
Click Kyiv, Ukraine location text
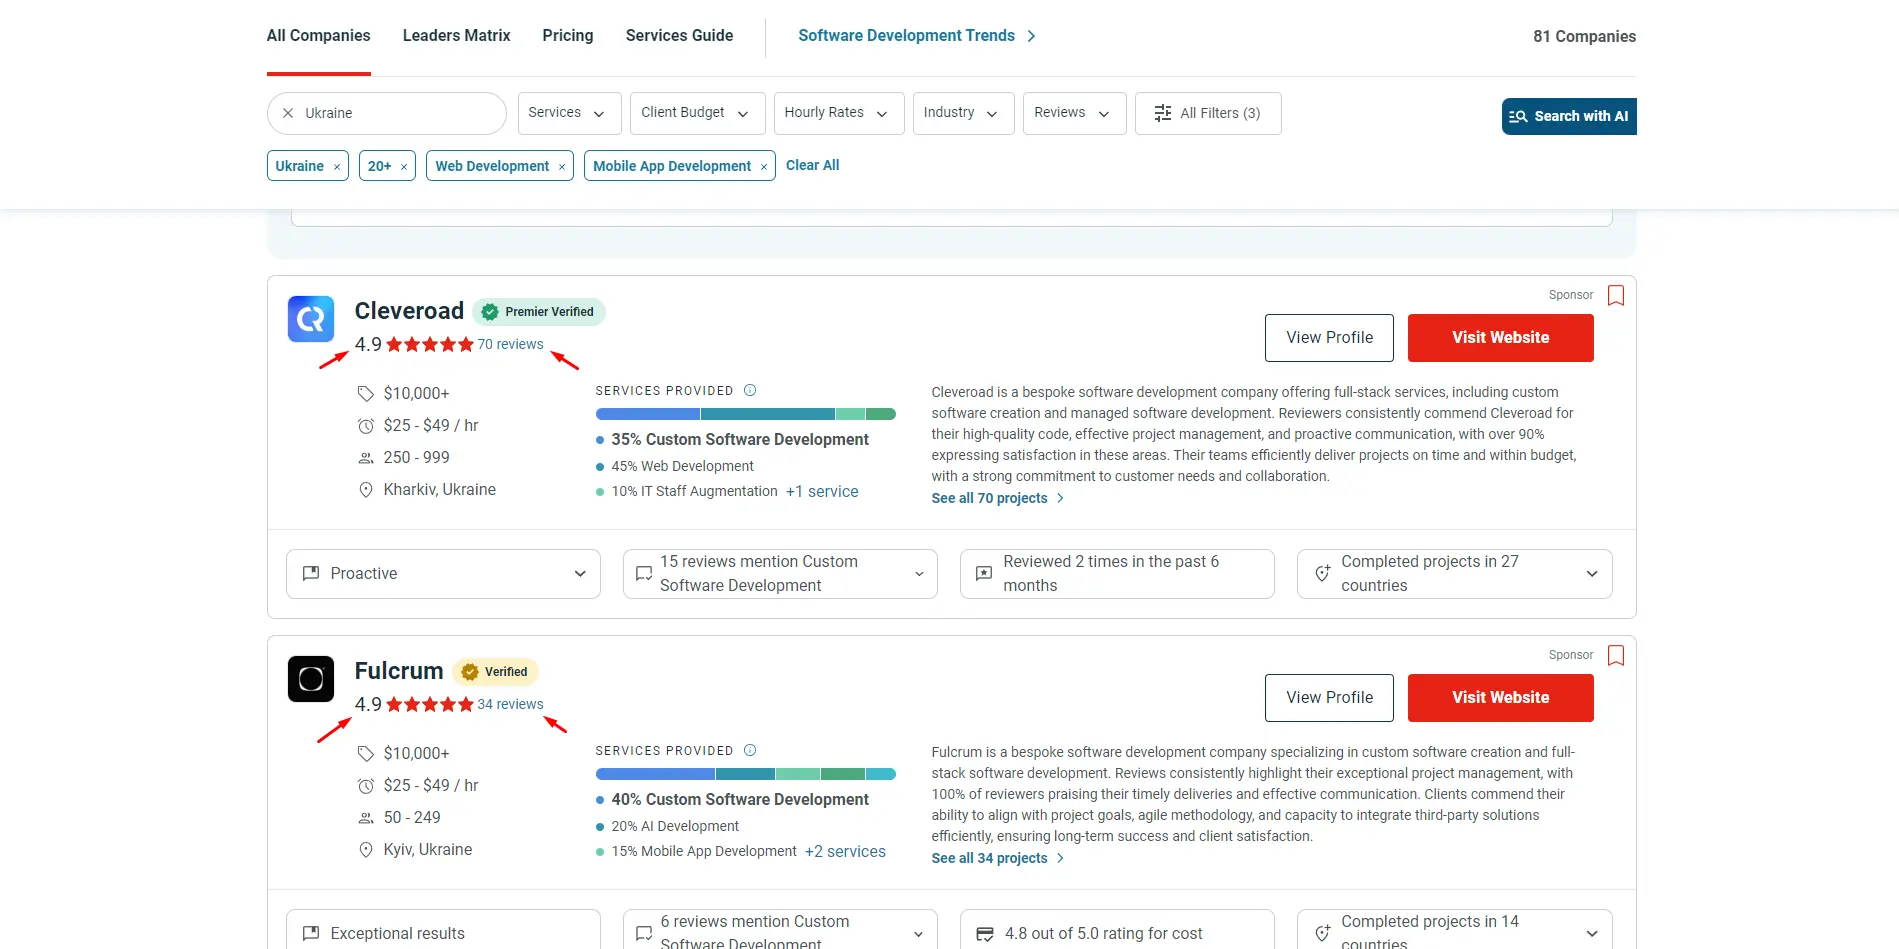click(x=428, y=850)
